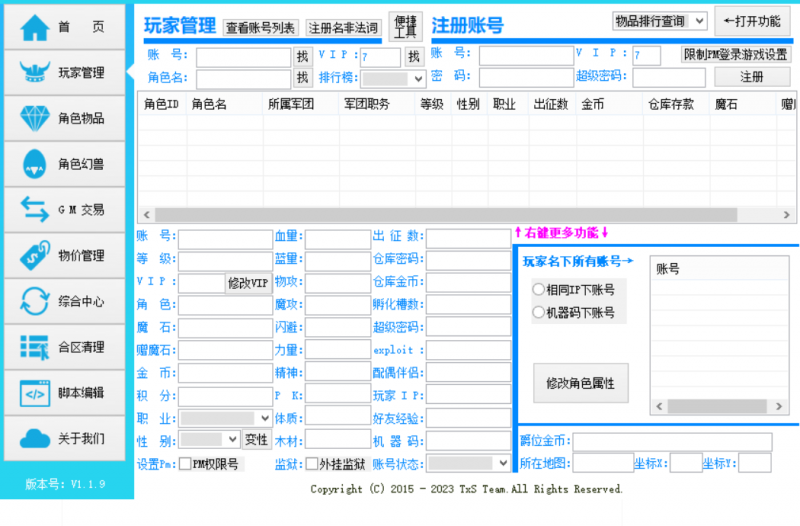Focus the 密码 field in 注册账号
Image resolution: width=800 pixels, height=526 pixels.
coord(526,77)
